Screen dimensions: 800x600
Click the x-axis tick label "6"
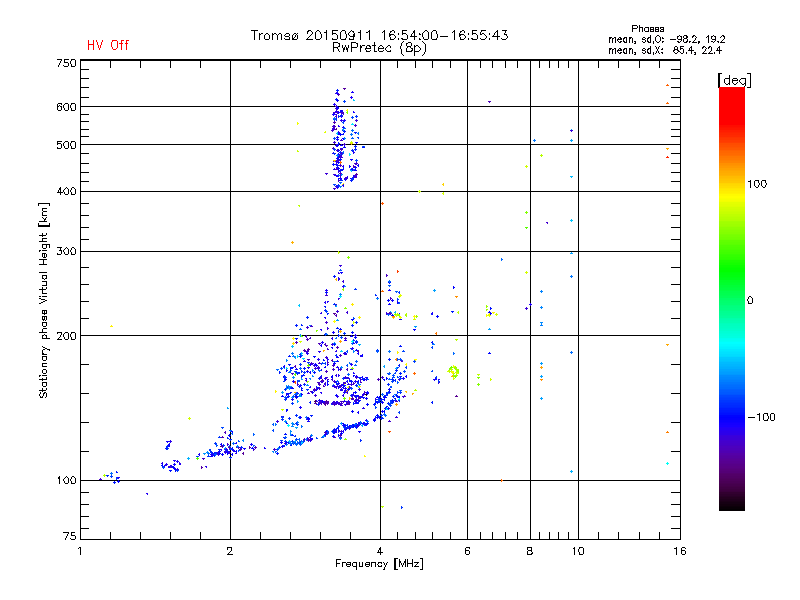tap(467, 551)
